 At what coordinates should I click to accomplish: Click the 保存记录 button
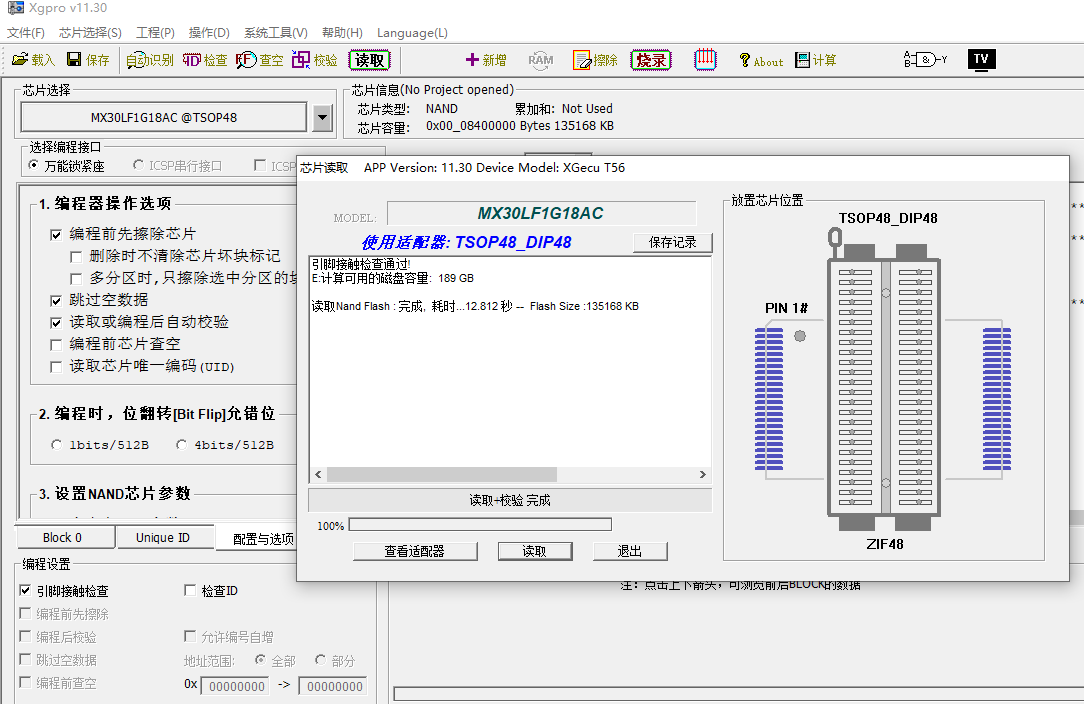672,242
